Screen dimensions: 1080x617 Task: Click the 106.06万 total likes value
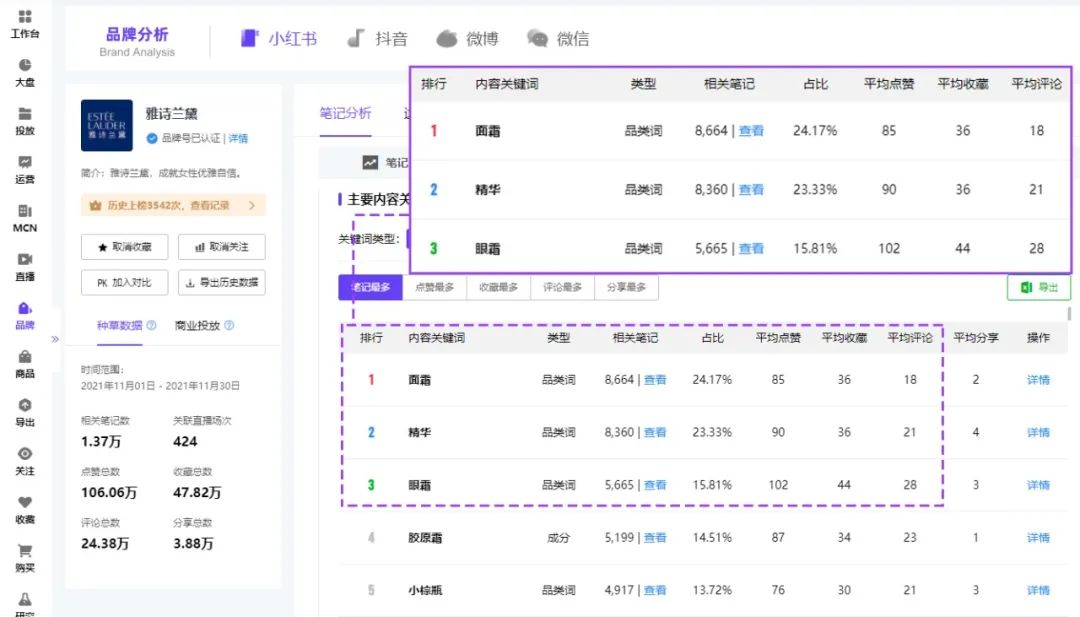pos(109,492)
